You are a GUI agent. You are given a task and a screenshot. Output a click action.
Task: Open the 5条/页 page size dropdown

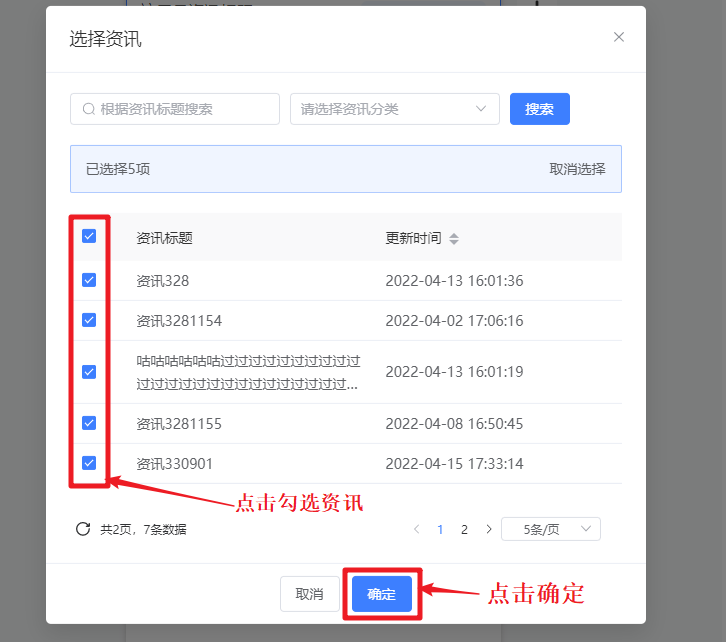pyautogui.click(x=551, y=529)
